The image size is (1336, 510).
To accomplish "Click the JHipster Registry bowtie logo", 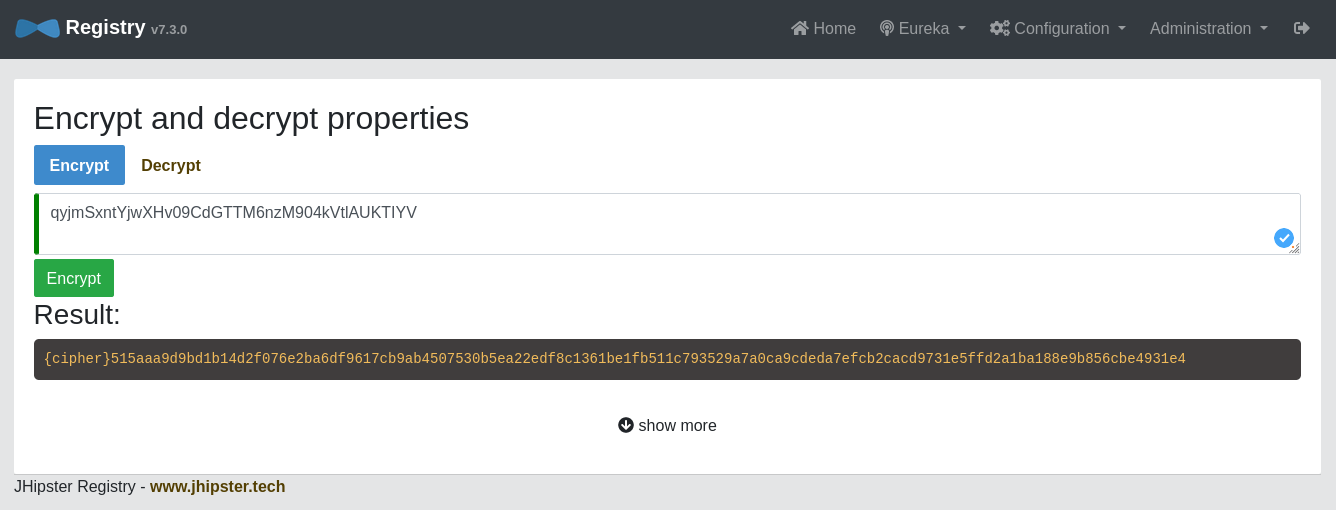I will pos(37,28).
